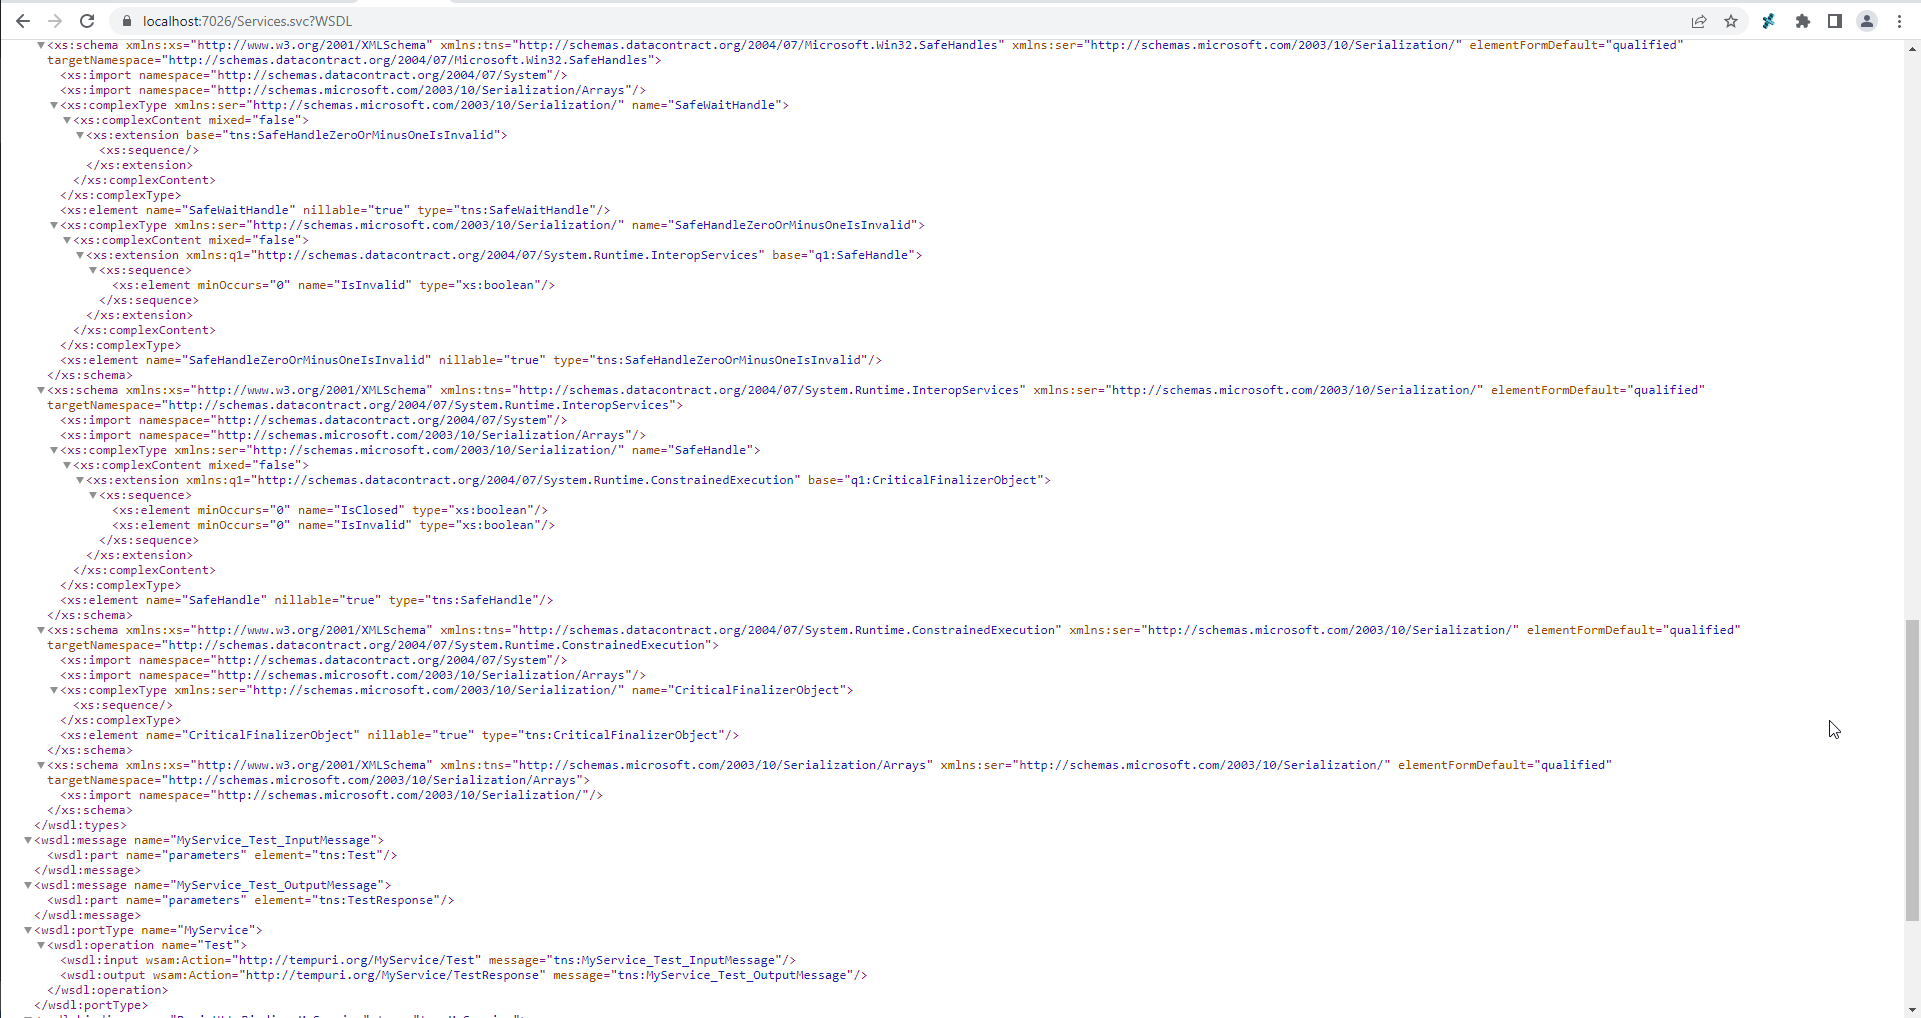Collapse the System.Runtime.InteropServices xs:schema node
The width and height of the screenshot is (1921, 1018).
pyautogui.click(x=41, y=390)
